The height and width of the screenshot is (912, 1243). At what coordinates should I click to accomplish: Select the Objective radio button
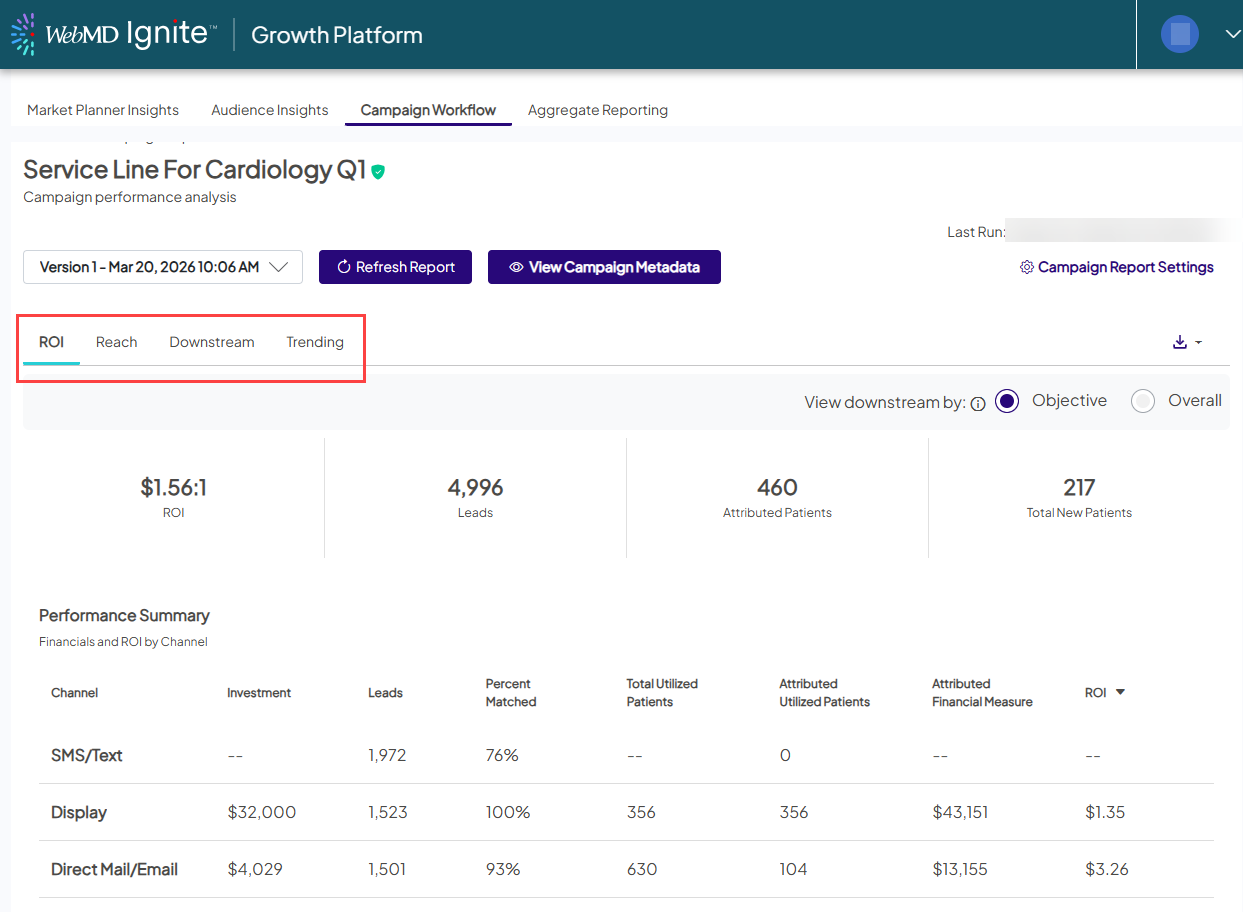pyautogui.click(x=1007, y=401)
